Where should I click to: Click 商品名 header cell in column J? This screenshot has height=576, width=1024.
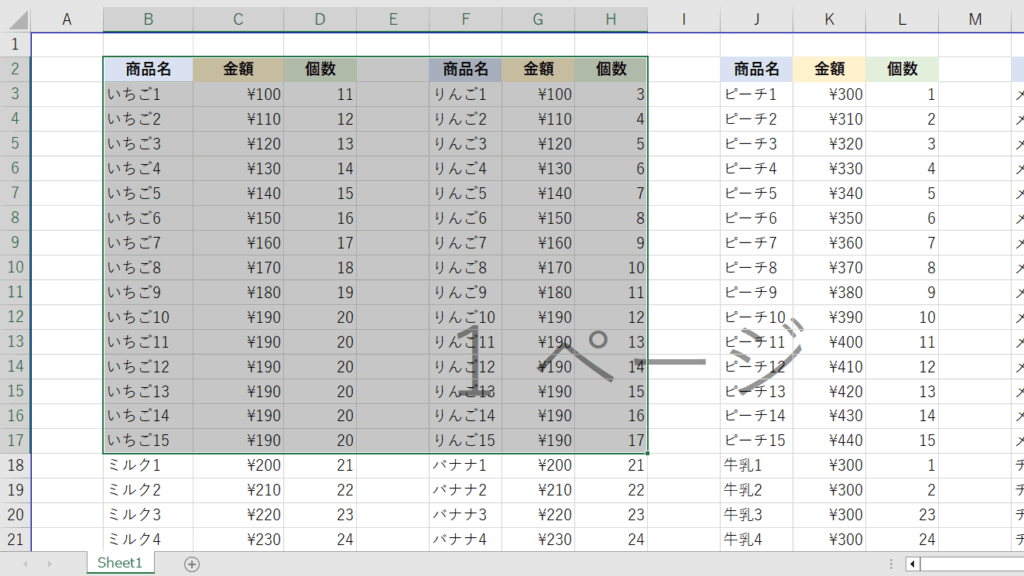pyautogui.click(x=756, y=69)
